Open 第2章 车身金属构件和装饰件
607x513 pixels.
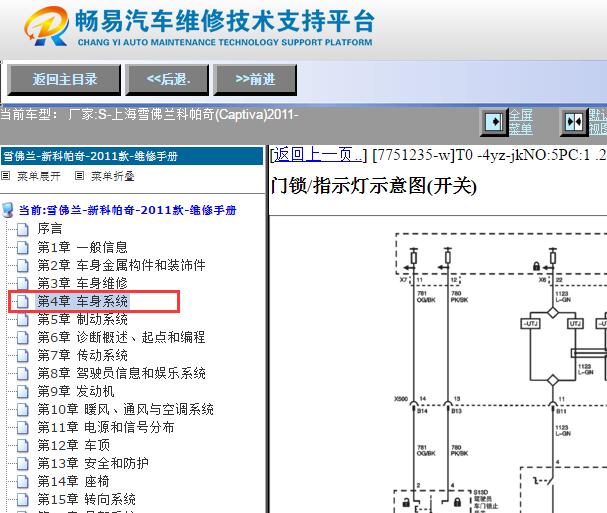(122, 265)
